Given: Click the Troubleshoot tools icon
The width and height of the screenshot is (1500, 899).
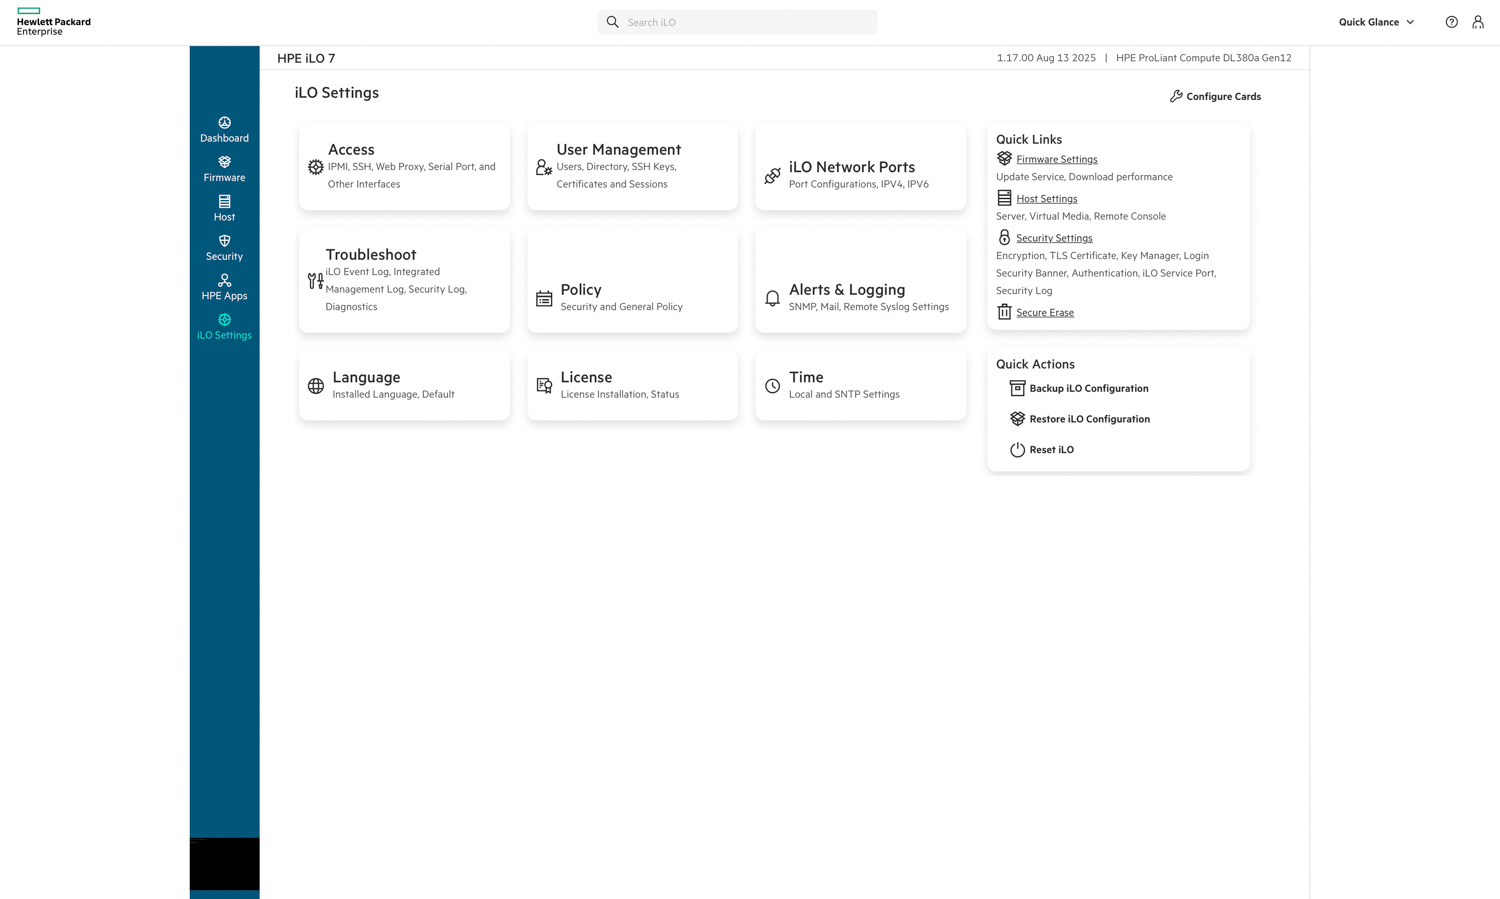Looking at the screenshot, I should click(x=315, y=281).
